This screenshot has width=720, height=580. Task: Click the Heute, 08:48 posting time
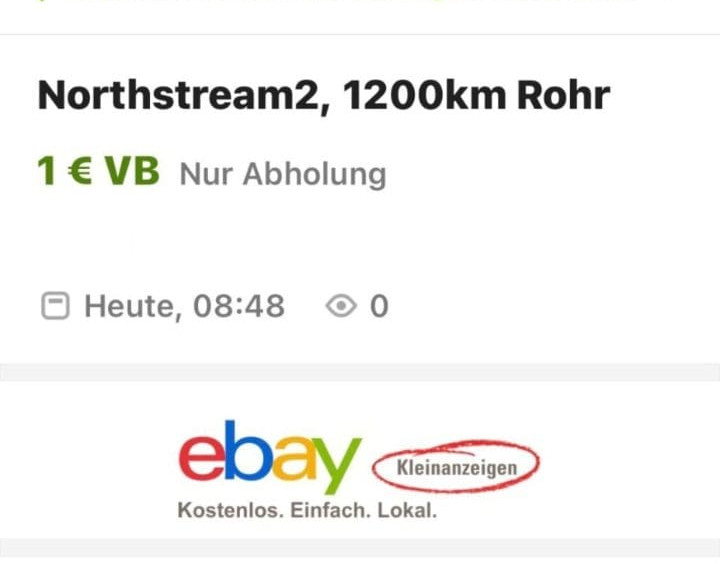[184, 306]
